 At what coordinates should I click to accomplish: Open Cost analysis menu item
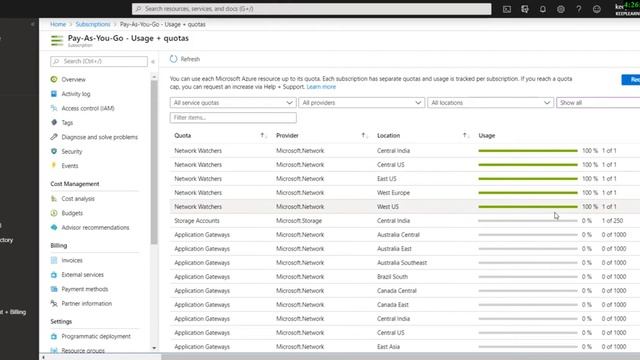pos(78,199)
